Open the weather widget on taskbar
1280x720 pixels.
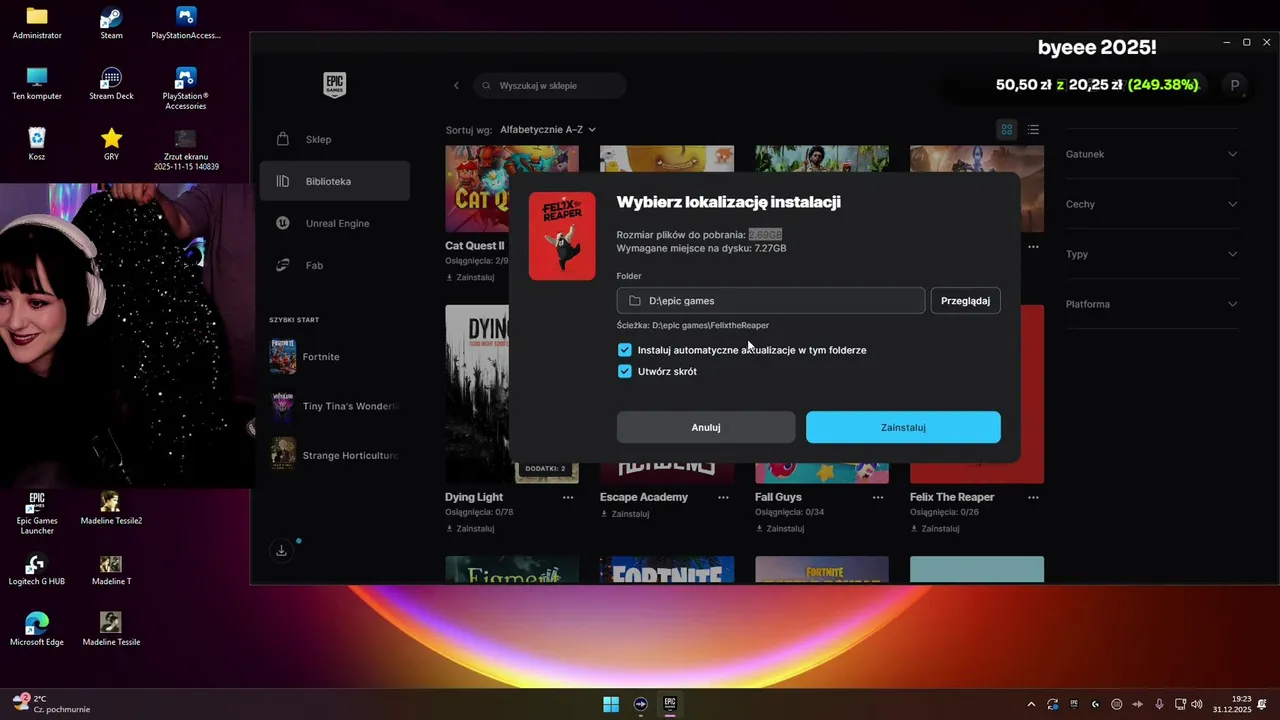[x=52, y=704]
